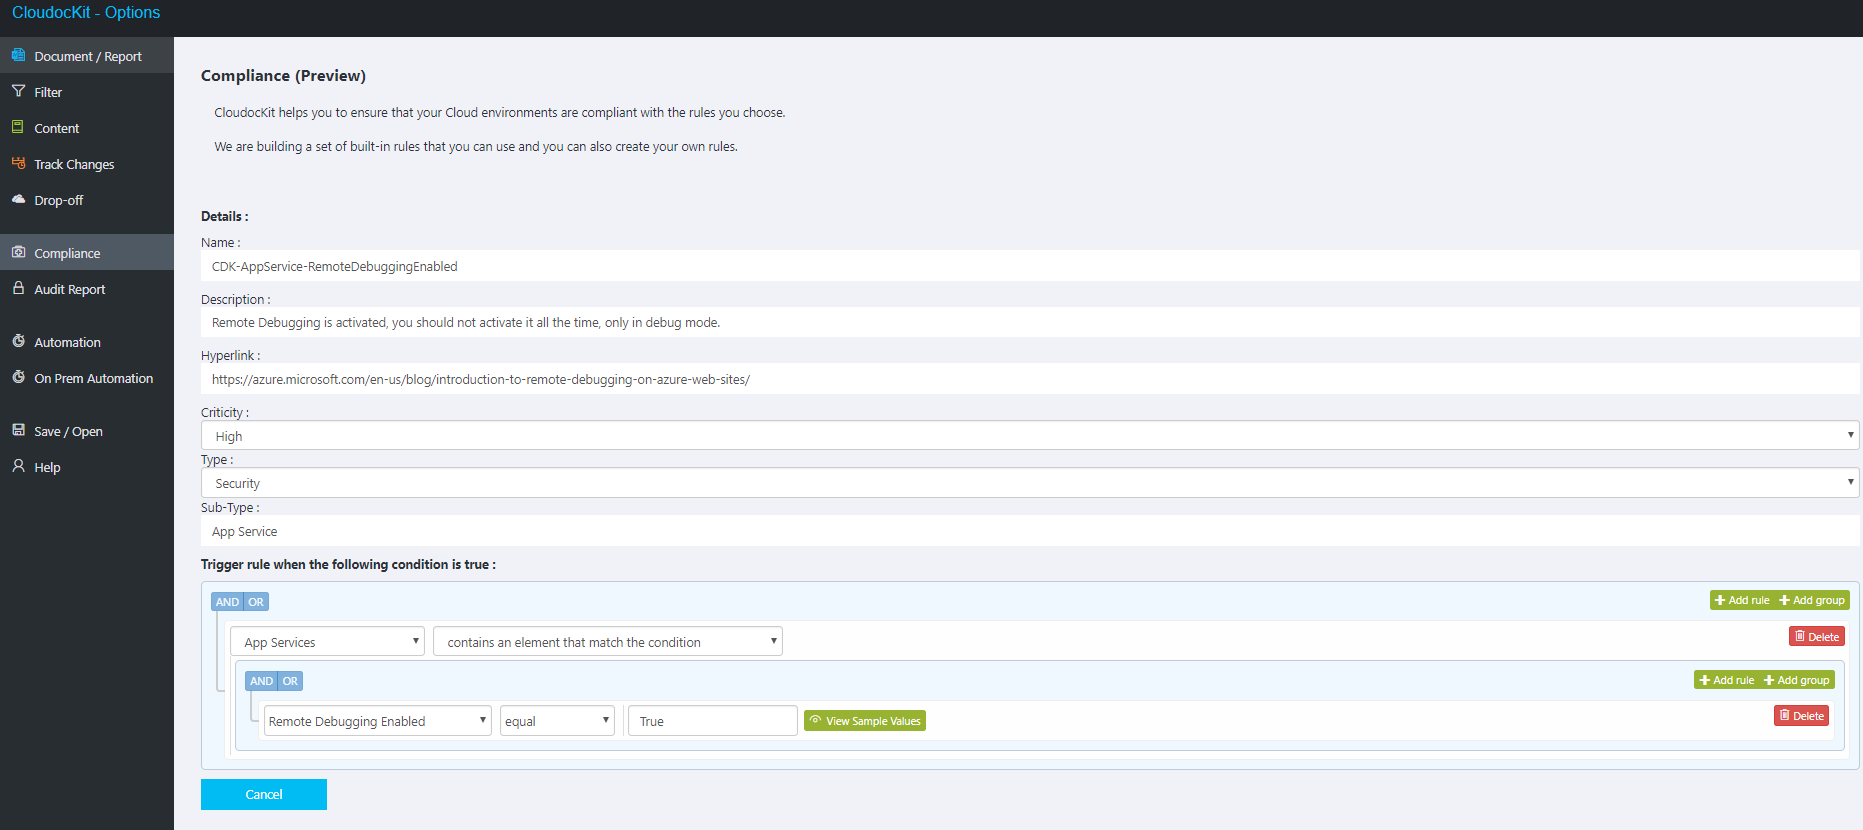The height and width of the screenshot is (830, 1863).
Task: Click the Help person icon
Action: pos(18,466)
